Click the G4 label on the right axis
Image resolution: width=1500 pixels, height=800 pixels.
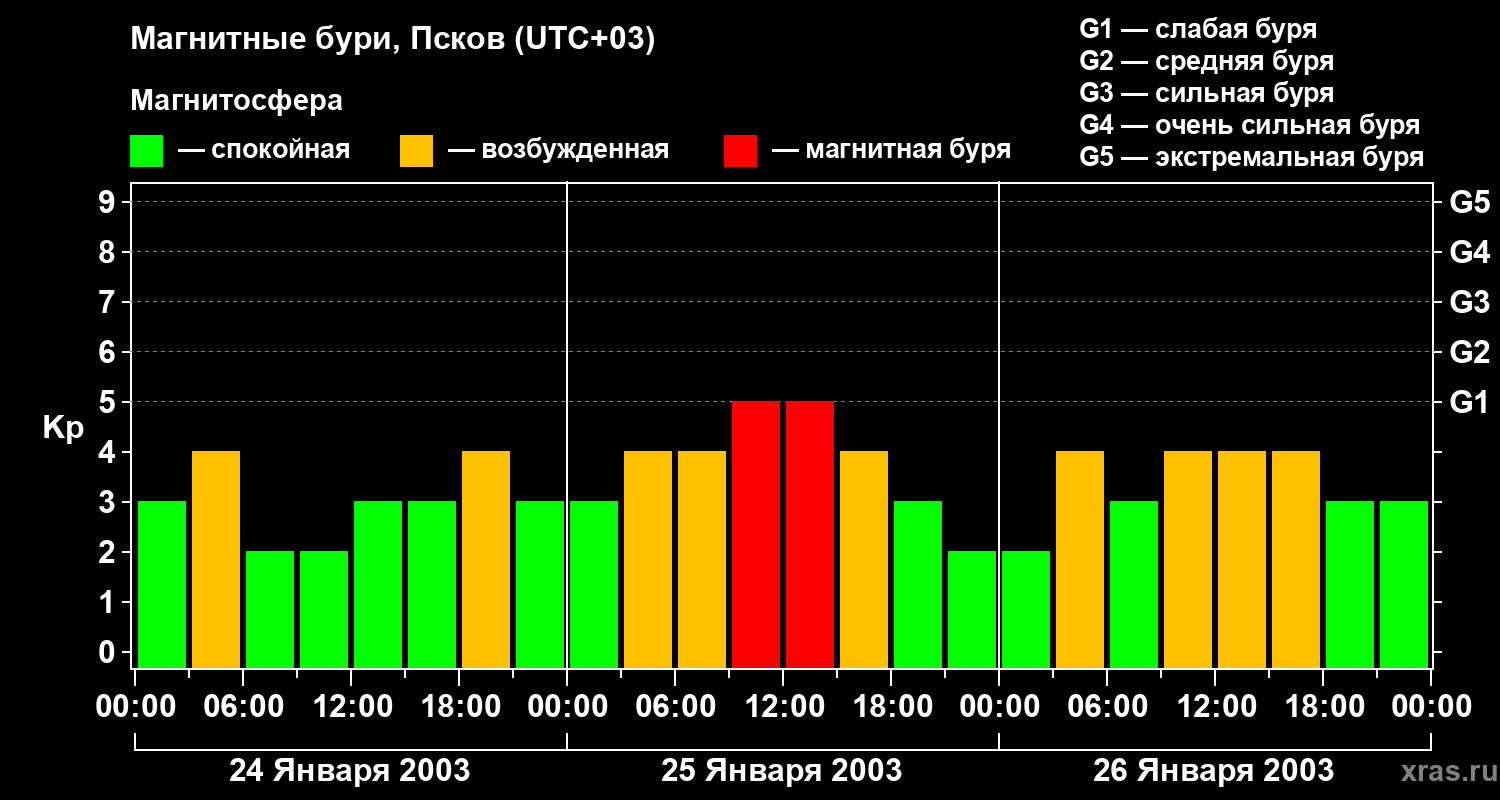coord(1469,252)
